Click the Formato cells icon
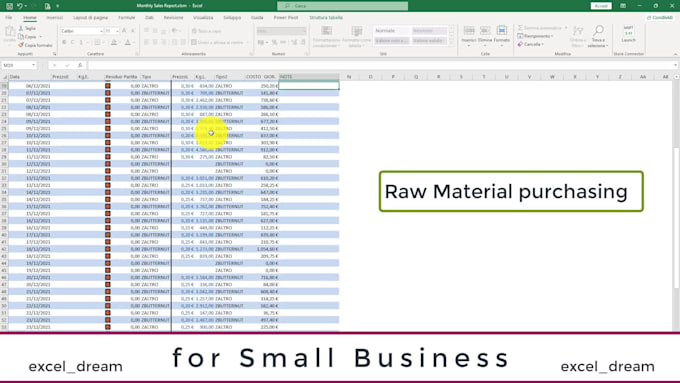680x383 pixels. pos(502,30)
